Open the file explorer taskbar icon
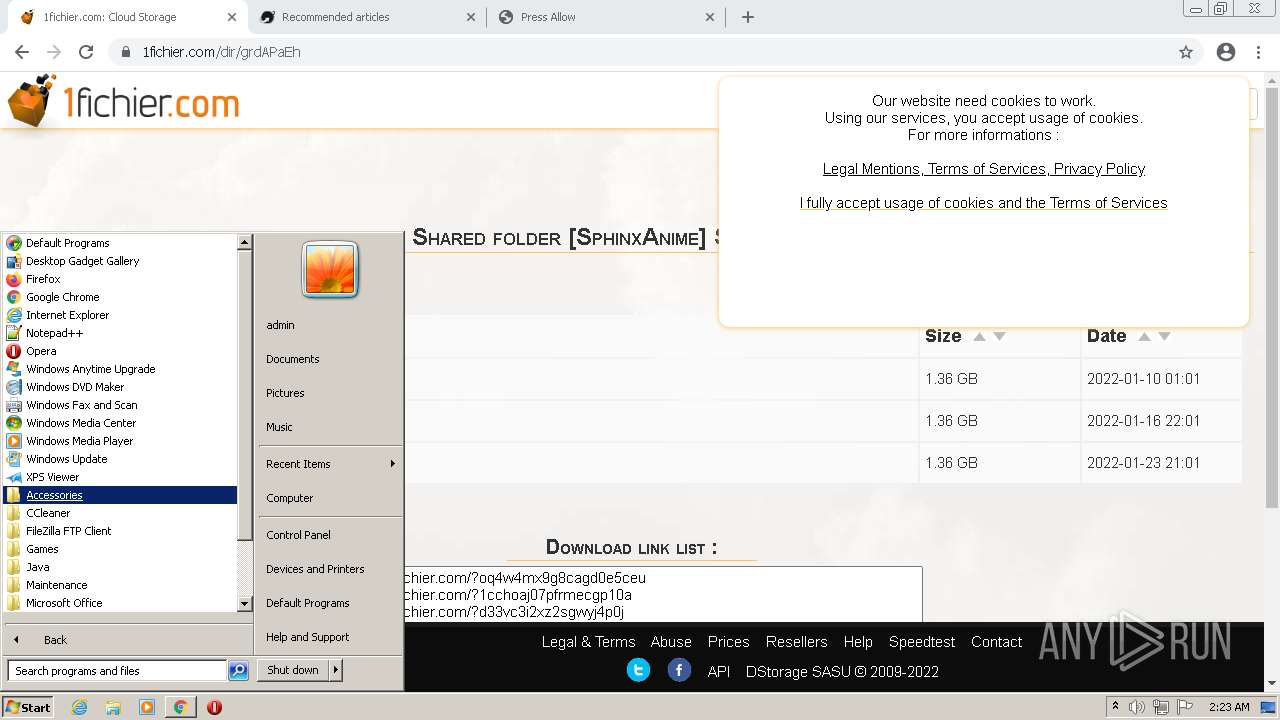The width and height of the screenshot is (1280, 720). pos(113,707)
